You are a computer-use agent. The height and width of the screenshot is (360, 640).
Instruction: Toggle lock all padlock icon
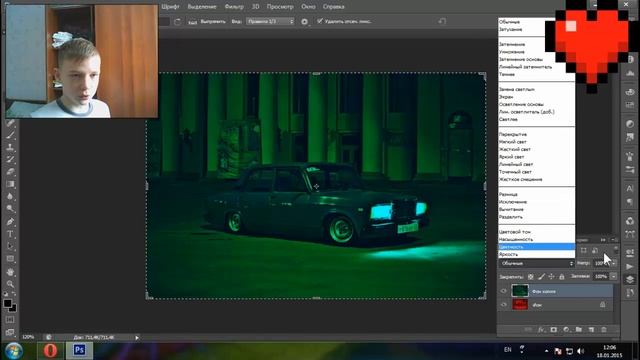coord(562,277)
